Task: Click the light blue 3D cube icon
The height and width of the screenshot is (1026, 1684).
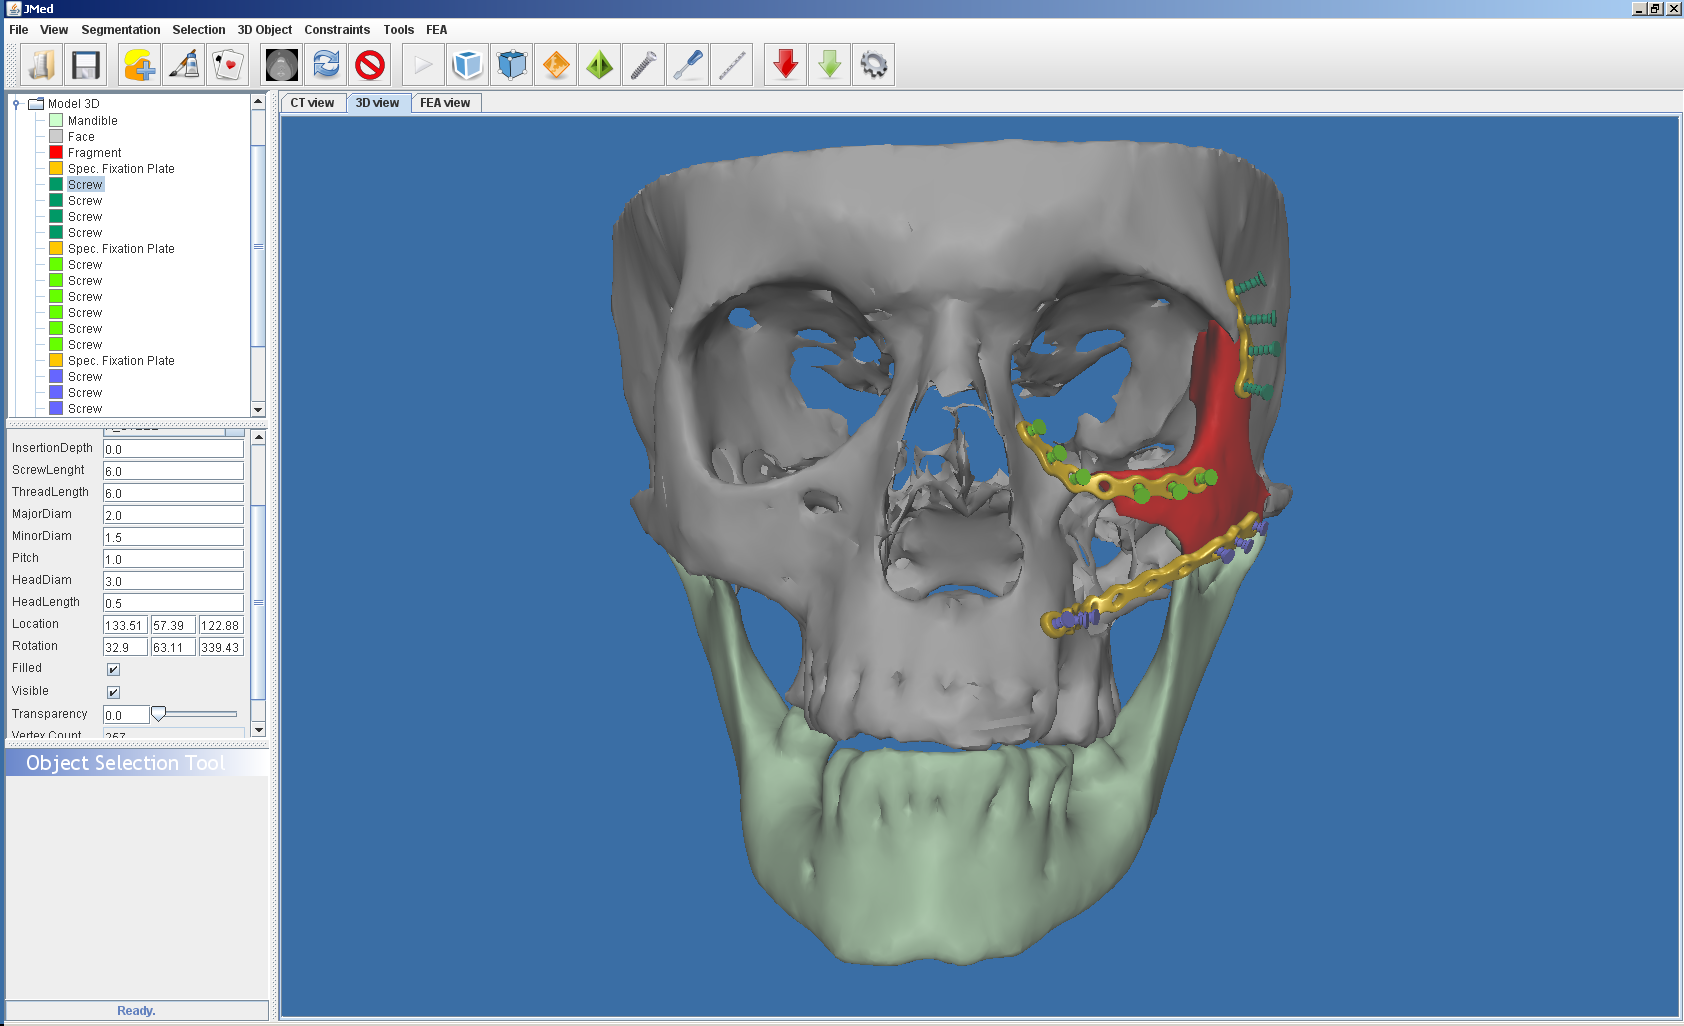Action: click(x=468, y=65)
